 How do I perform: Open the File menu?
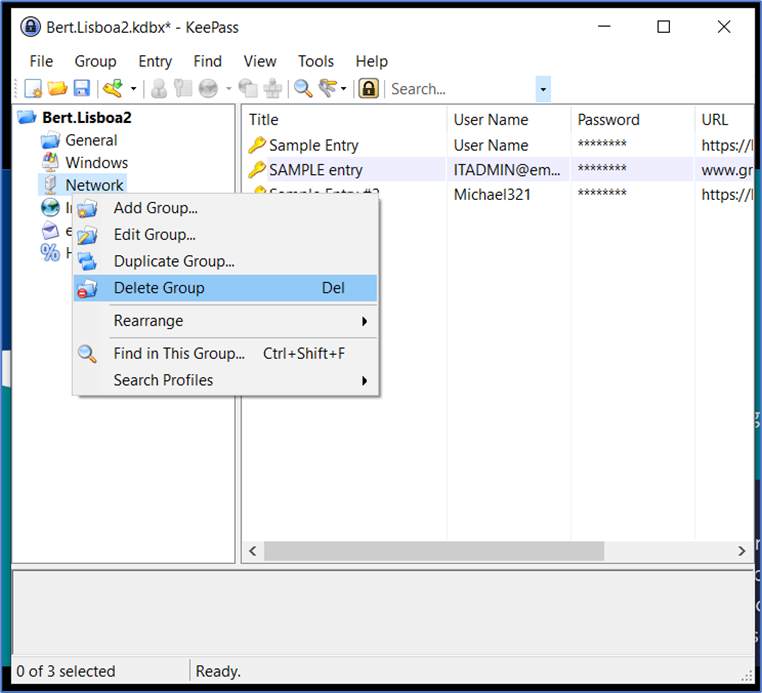coord(41,61)
